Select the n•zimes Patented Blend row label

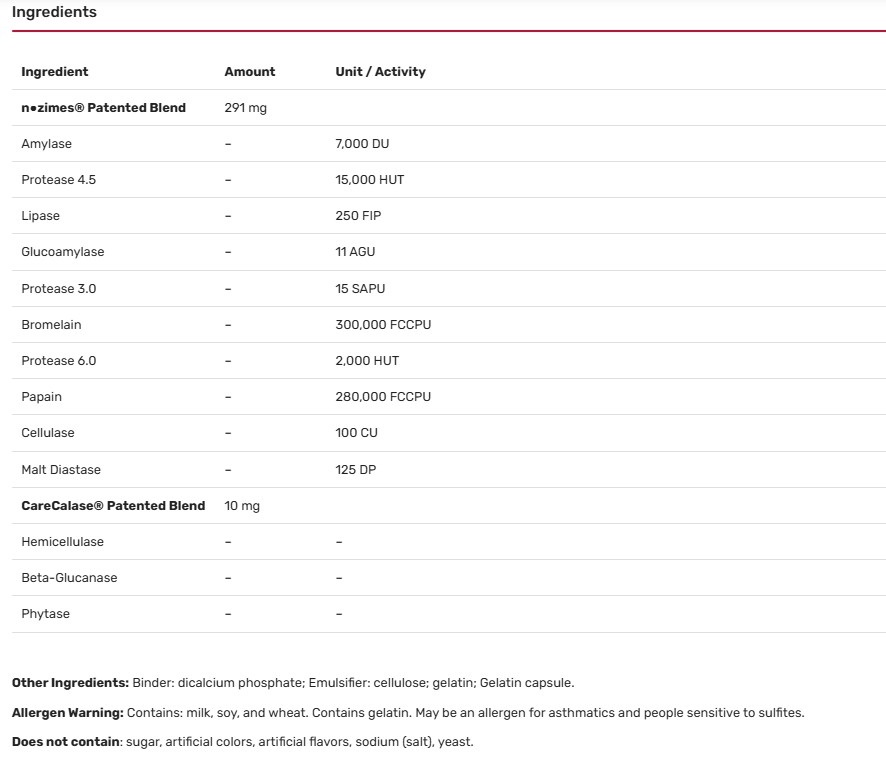[x=103, y=108]
